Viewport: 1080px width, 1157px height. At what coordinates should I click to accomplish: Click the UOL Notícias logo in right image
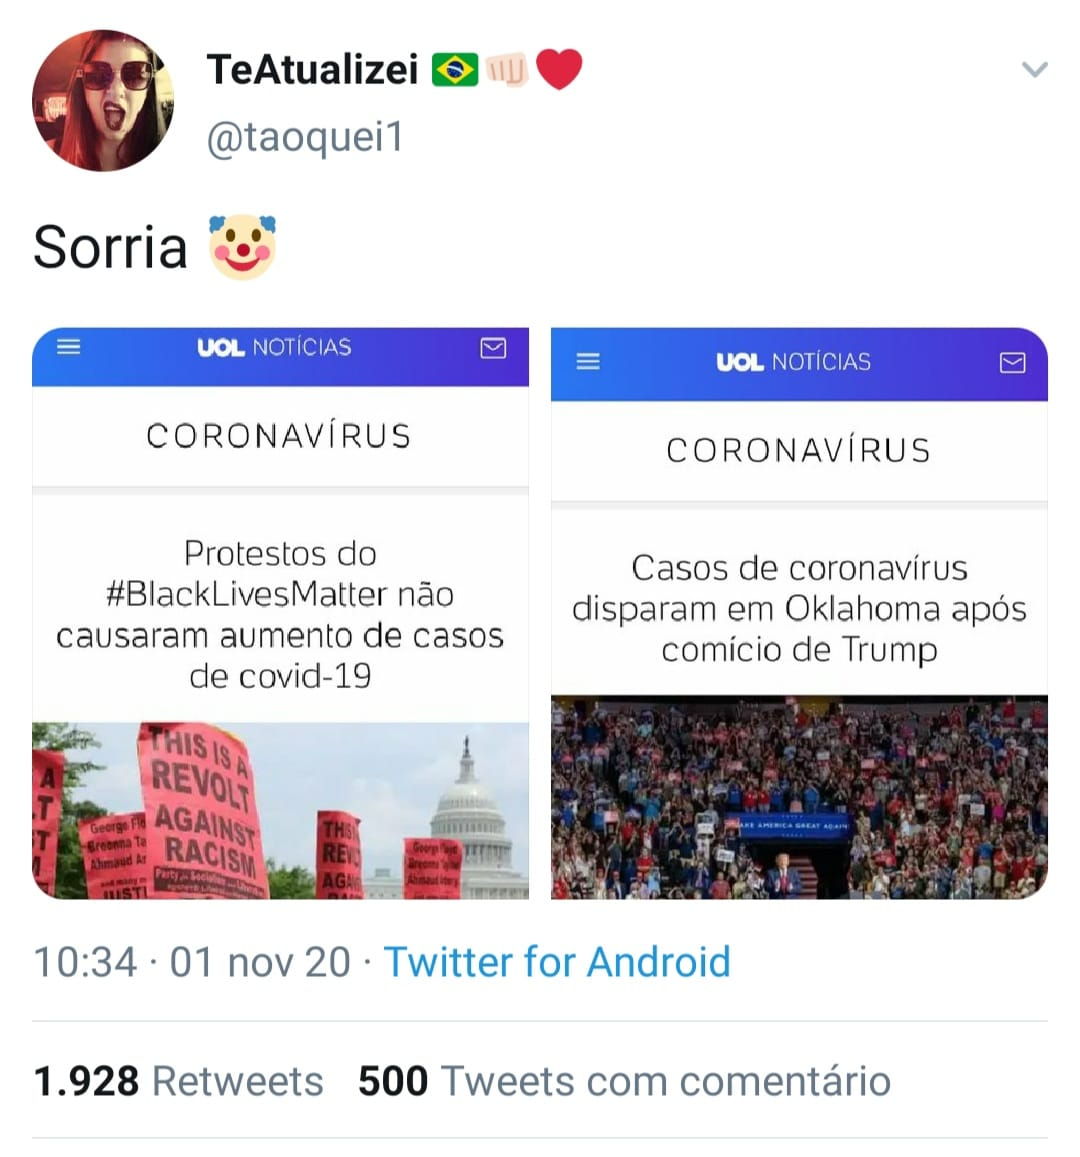pyautogui.click(x=794, y=362)
